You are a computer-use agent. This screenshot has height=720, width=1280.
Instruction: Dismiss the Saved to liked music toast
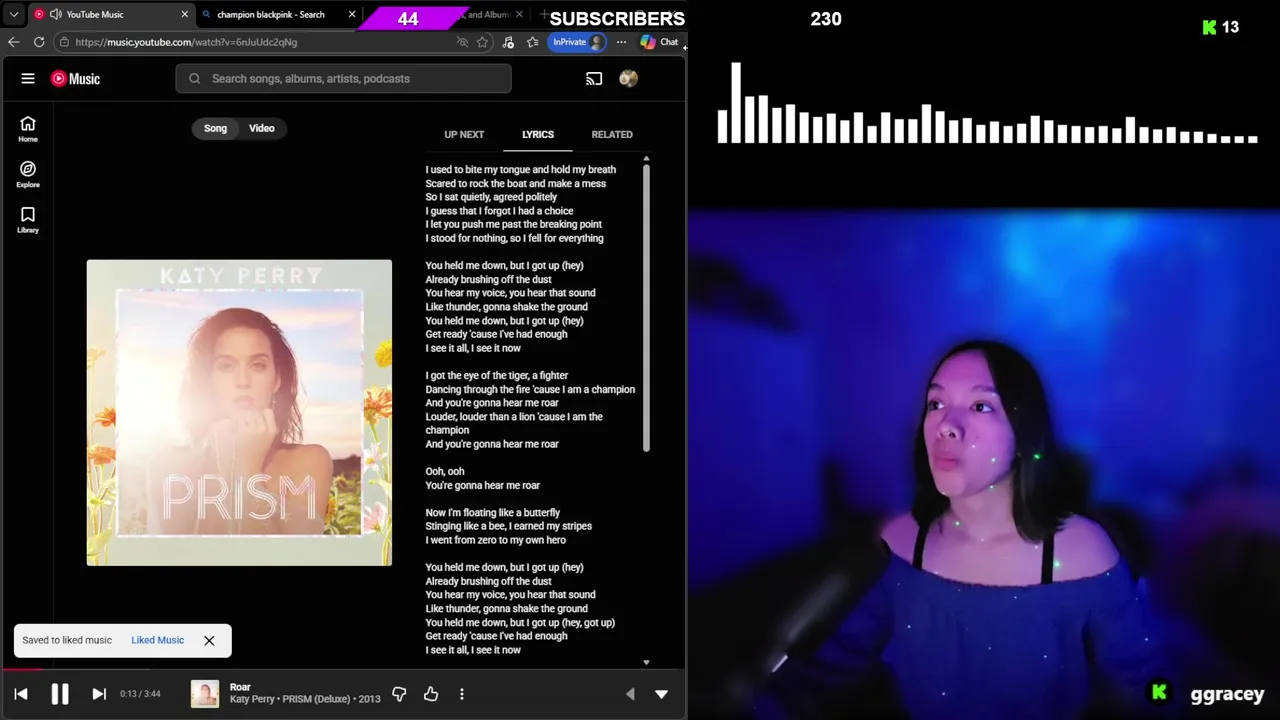[209, 640]
